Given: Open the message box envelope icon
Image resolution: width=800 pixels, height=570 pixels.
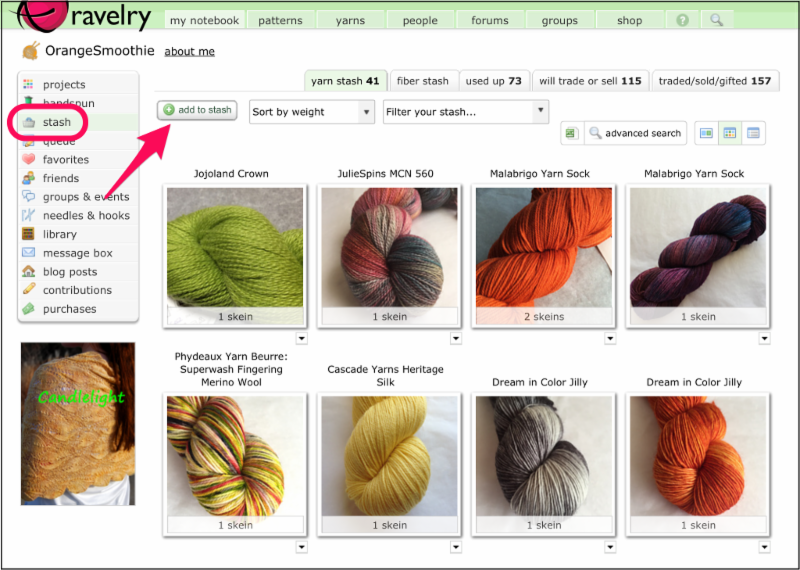Looking at the screenshot, I should click(28, 253).
